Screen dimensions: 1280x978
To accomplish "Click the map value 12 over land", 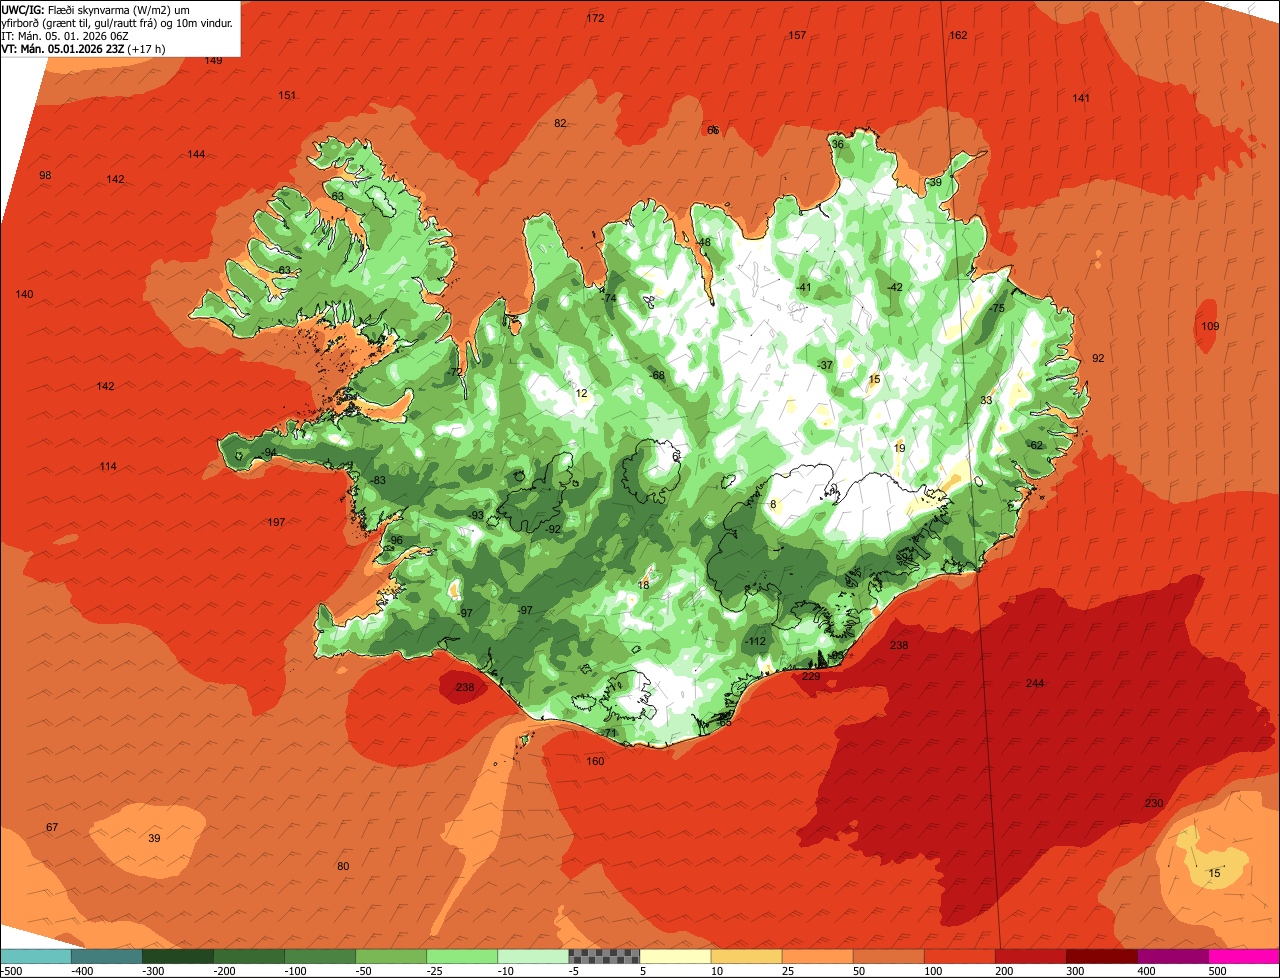I will coord(582,393).
